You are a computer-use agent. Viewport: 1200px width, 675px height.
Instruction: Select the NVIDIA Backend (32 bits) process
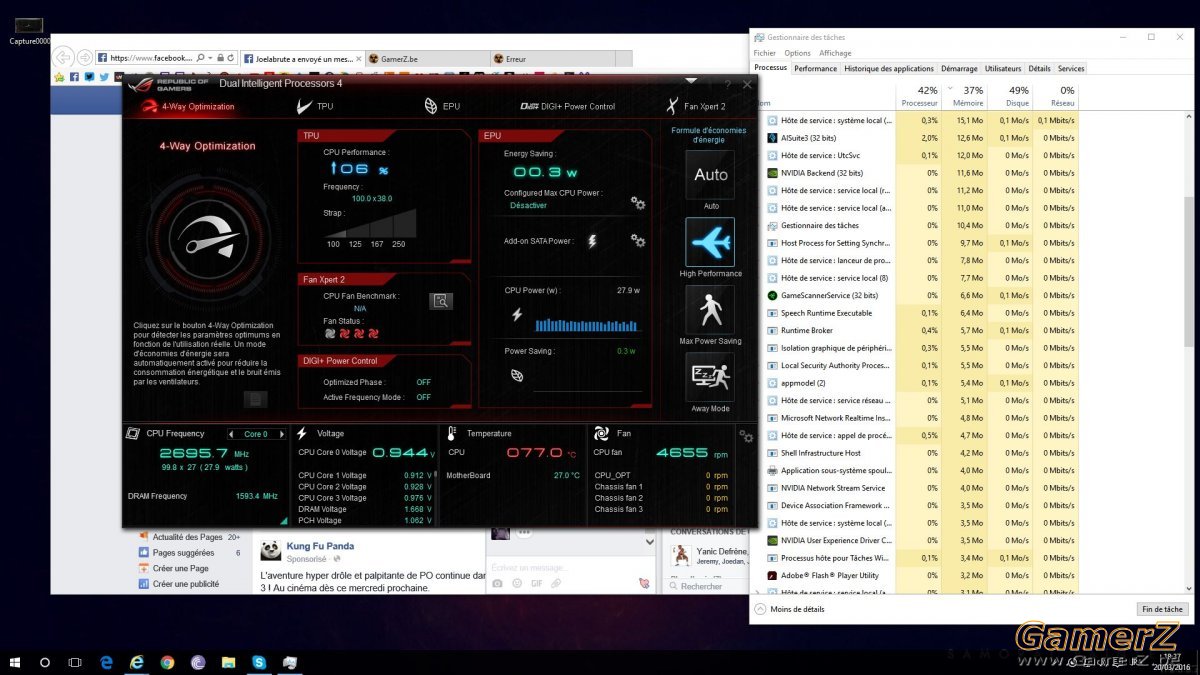point(921,173)
